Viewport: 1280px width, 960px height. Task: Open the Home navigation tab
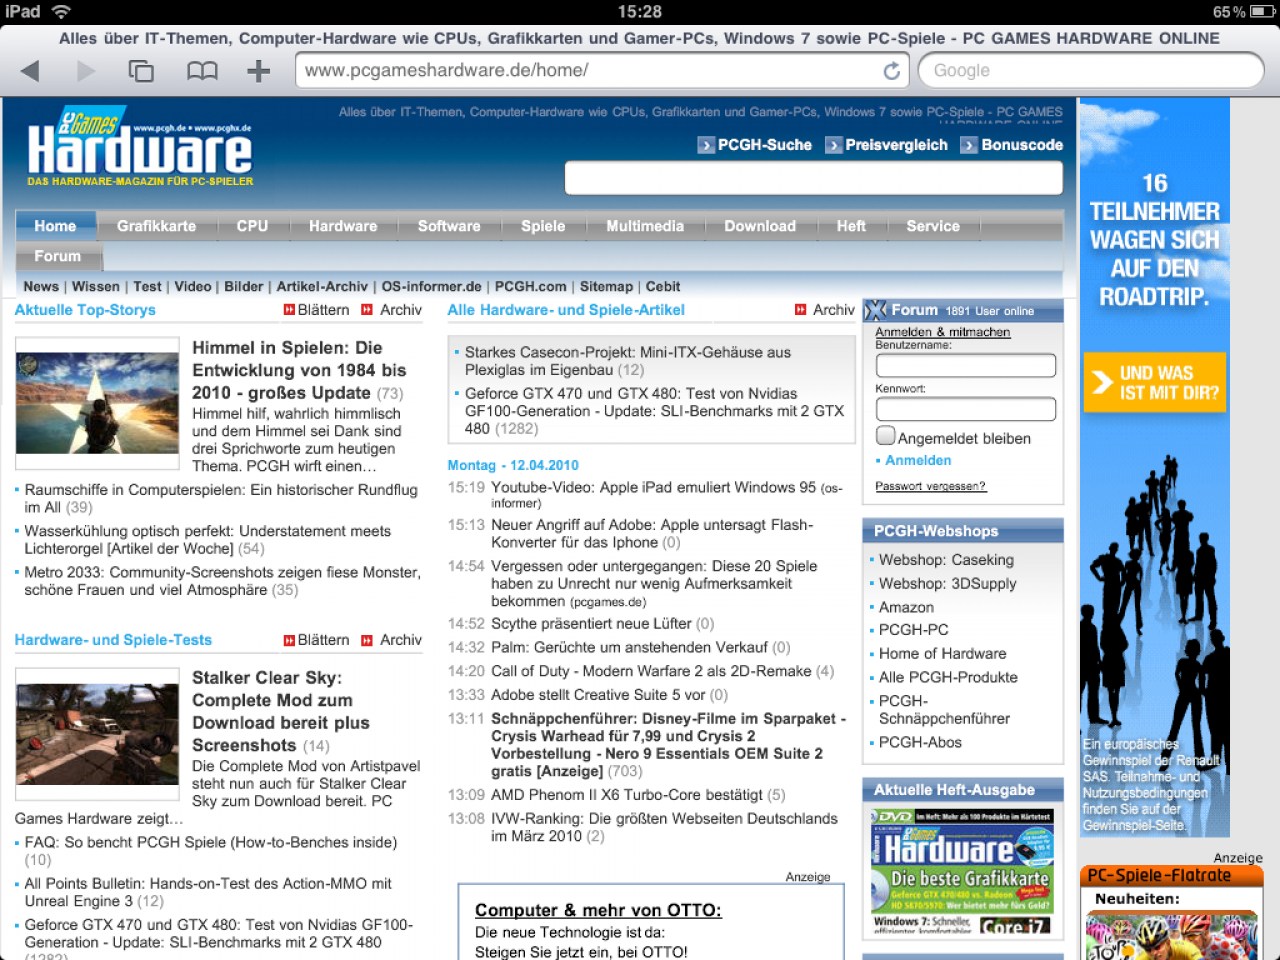pyautogui.click(x=55, y=226)
